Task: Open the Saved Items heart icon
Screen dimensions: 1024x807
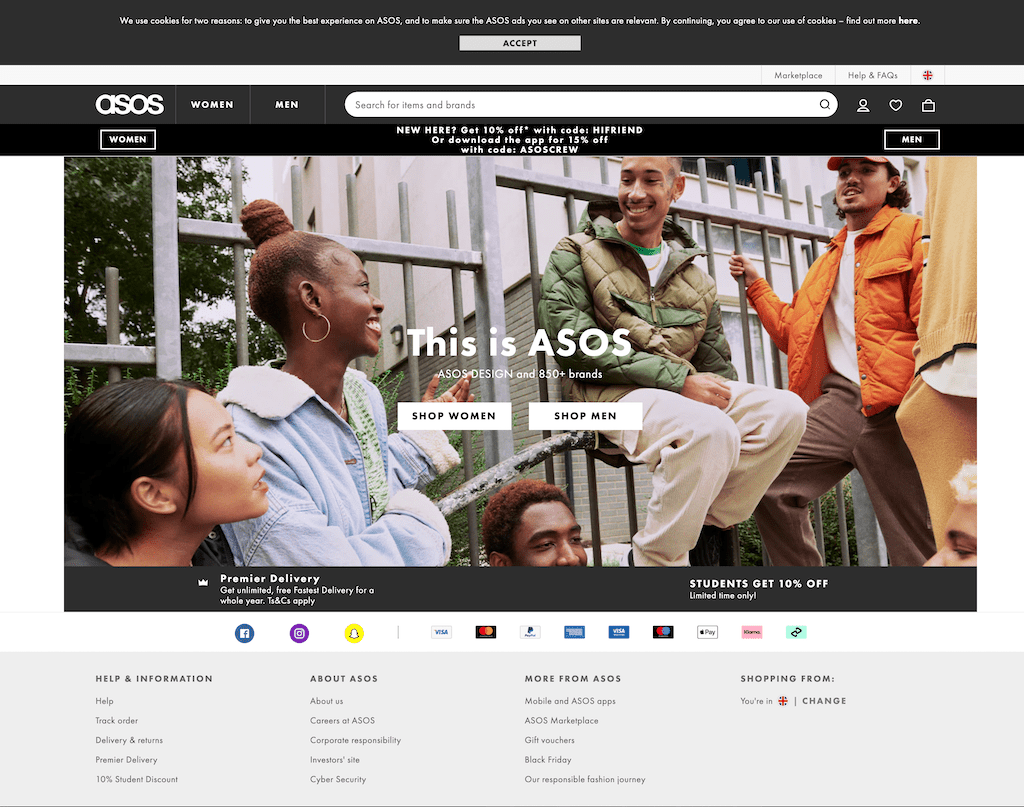Action: pos(895,105)
